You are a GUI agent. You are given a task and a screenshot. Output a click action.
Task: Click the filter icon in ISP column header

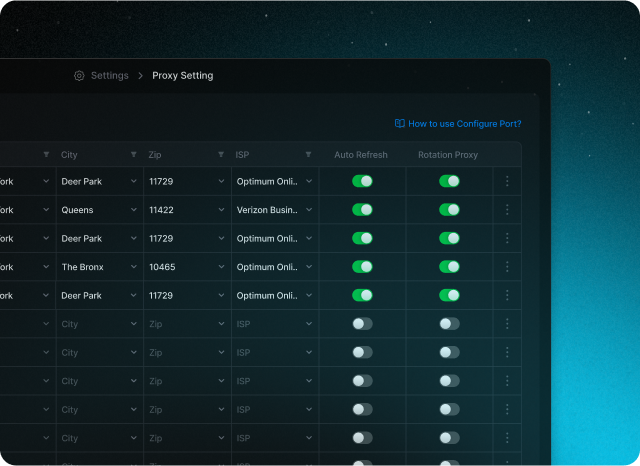309,155
